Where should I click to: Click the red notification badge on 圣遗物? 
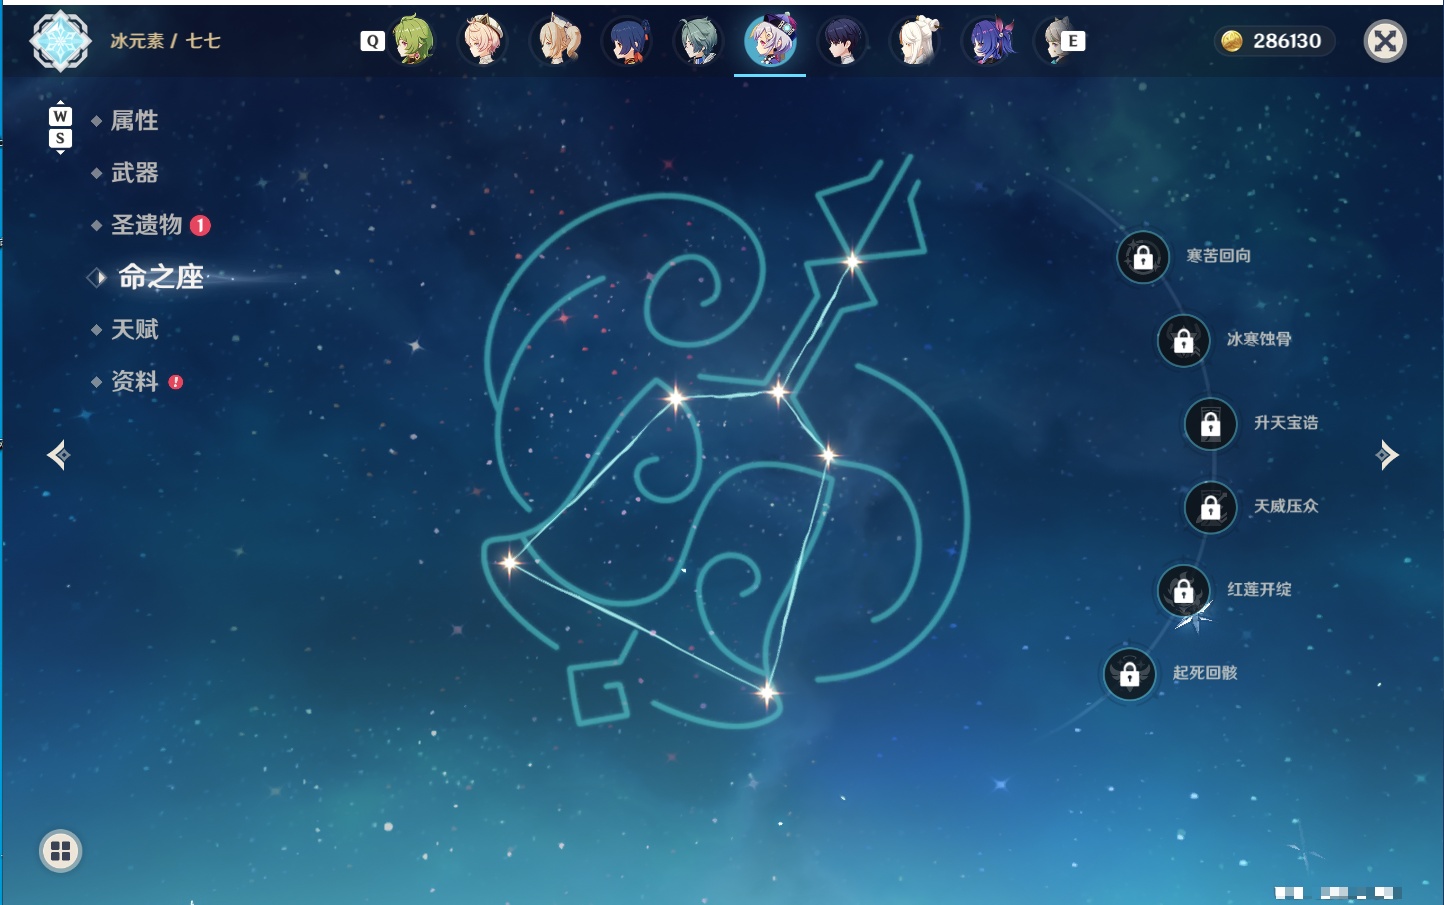pos(200,226)
